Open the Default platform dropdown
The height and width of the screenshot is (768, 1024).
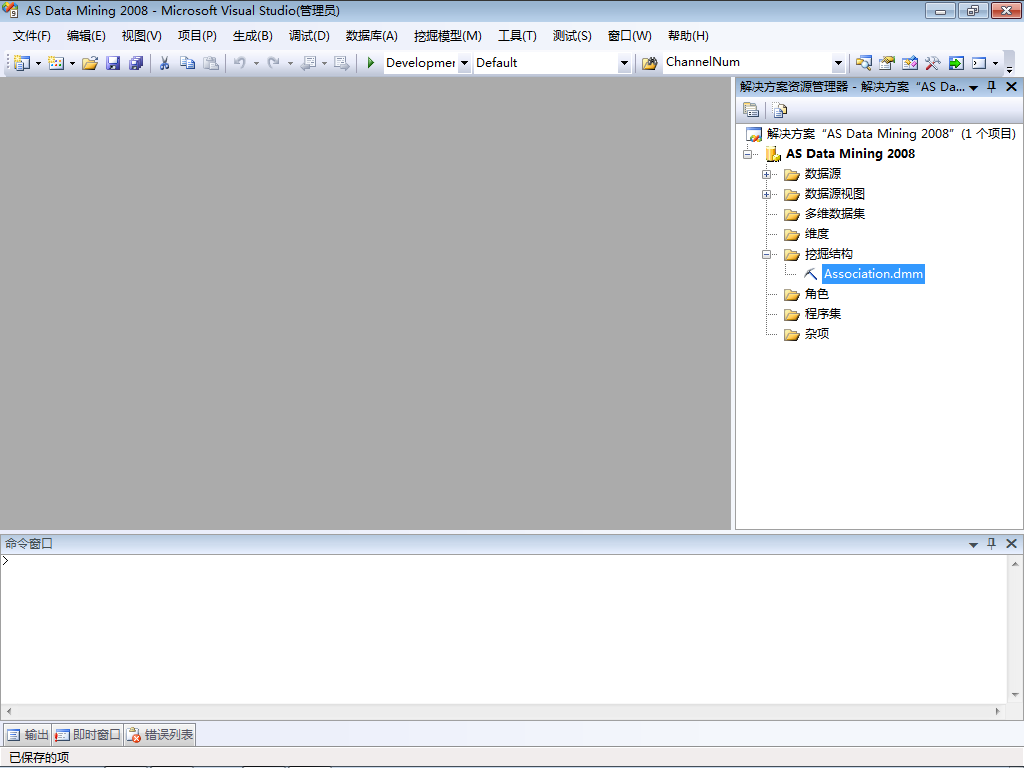coord(624,63)
